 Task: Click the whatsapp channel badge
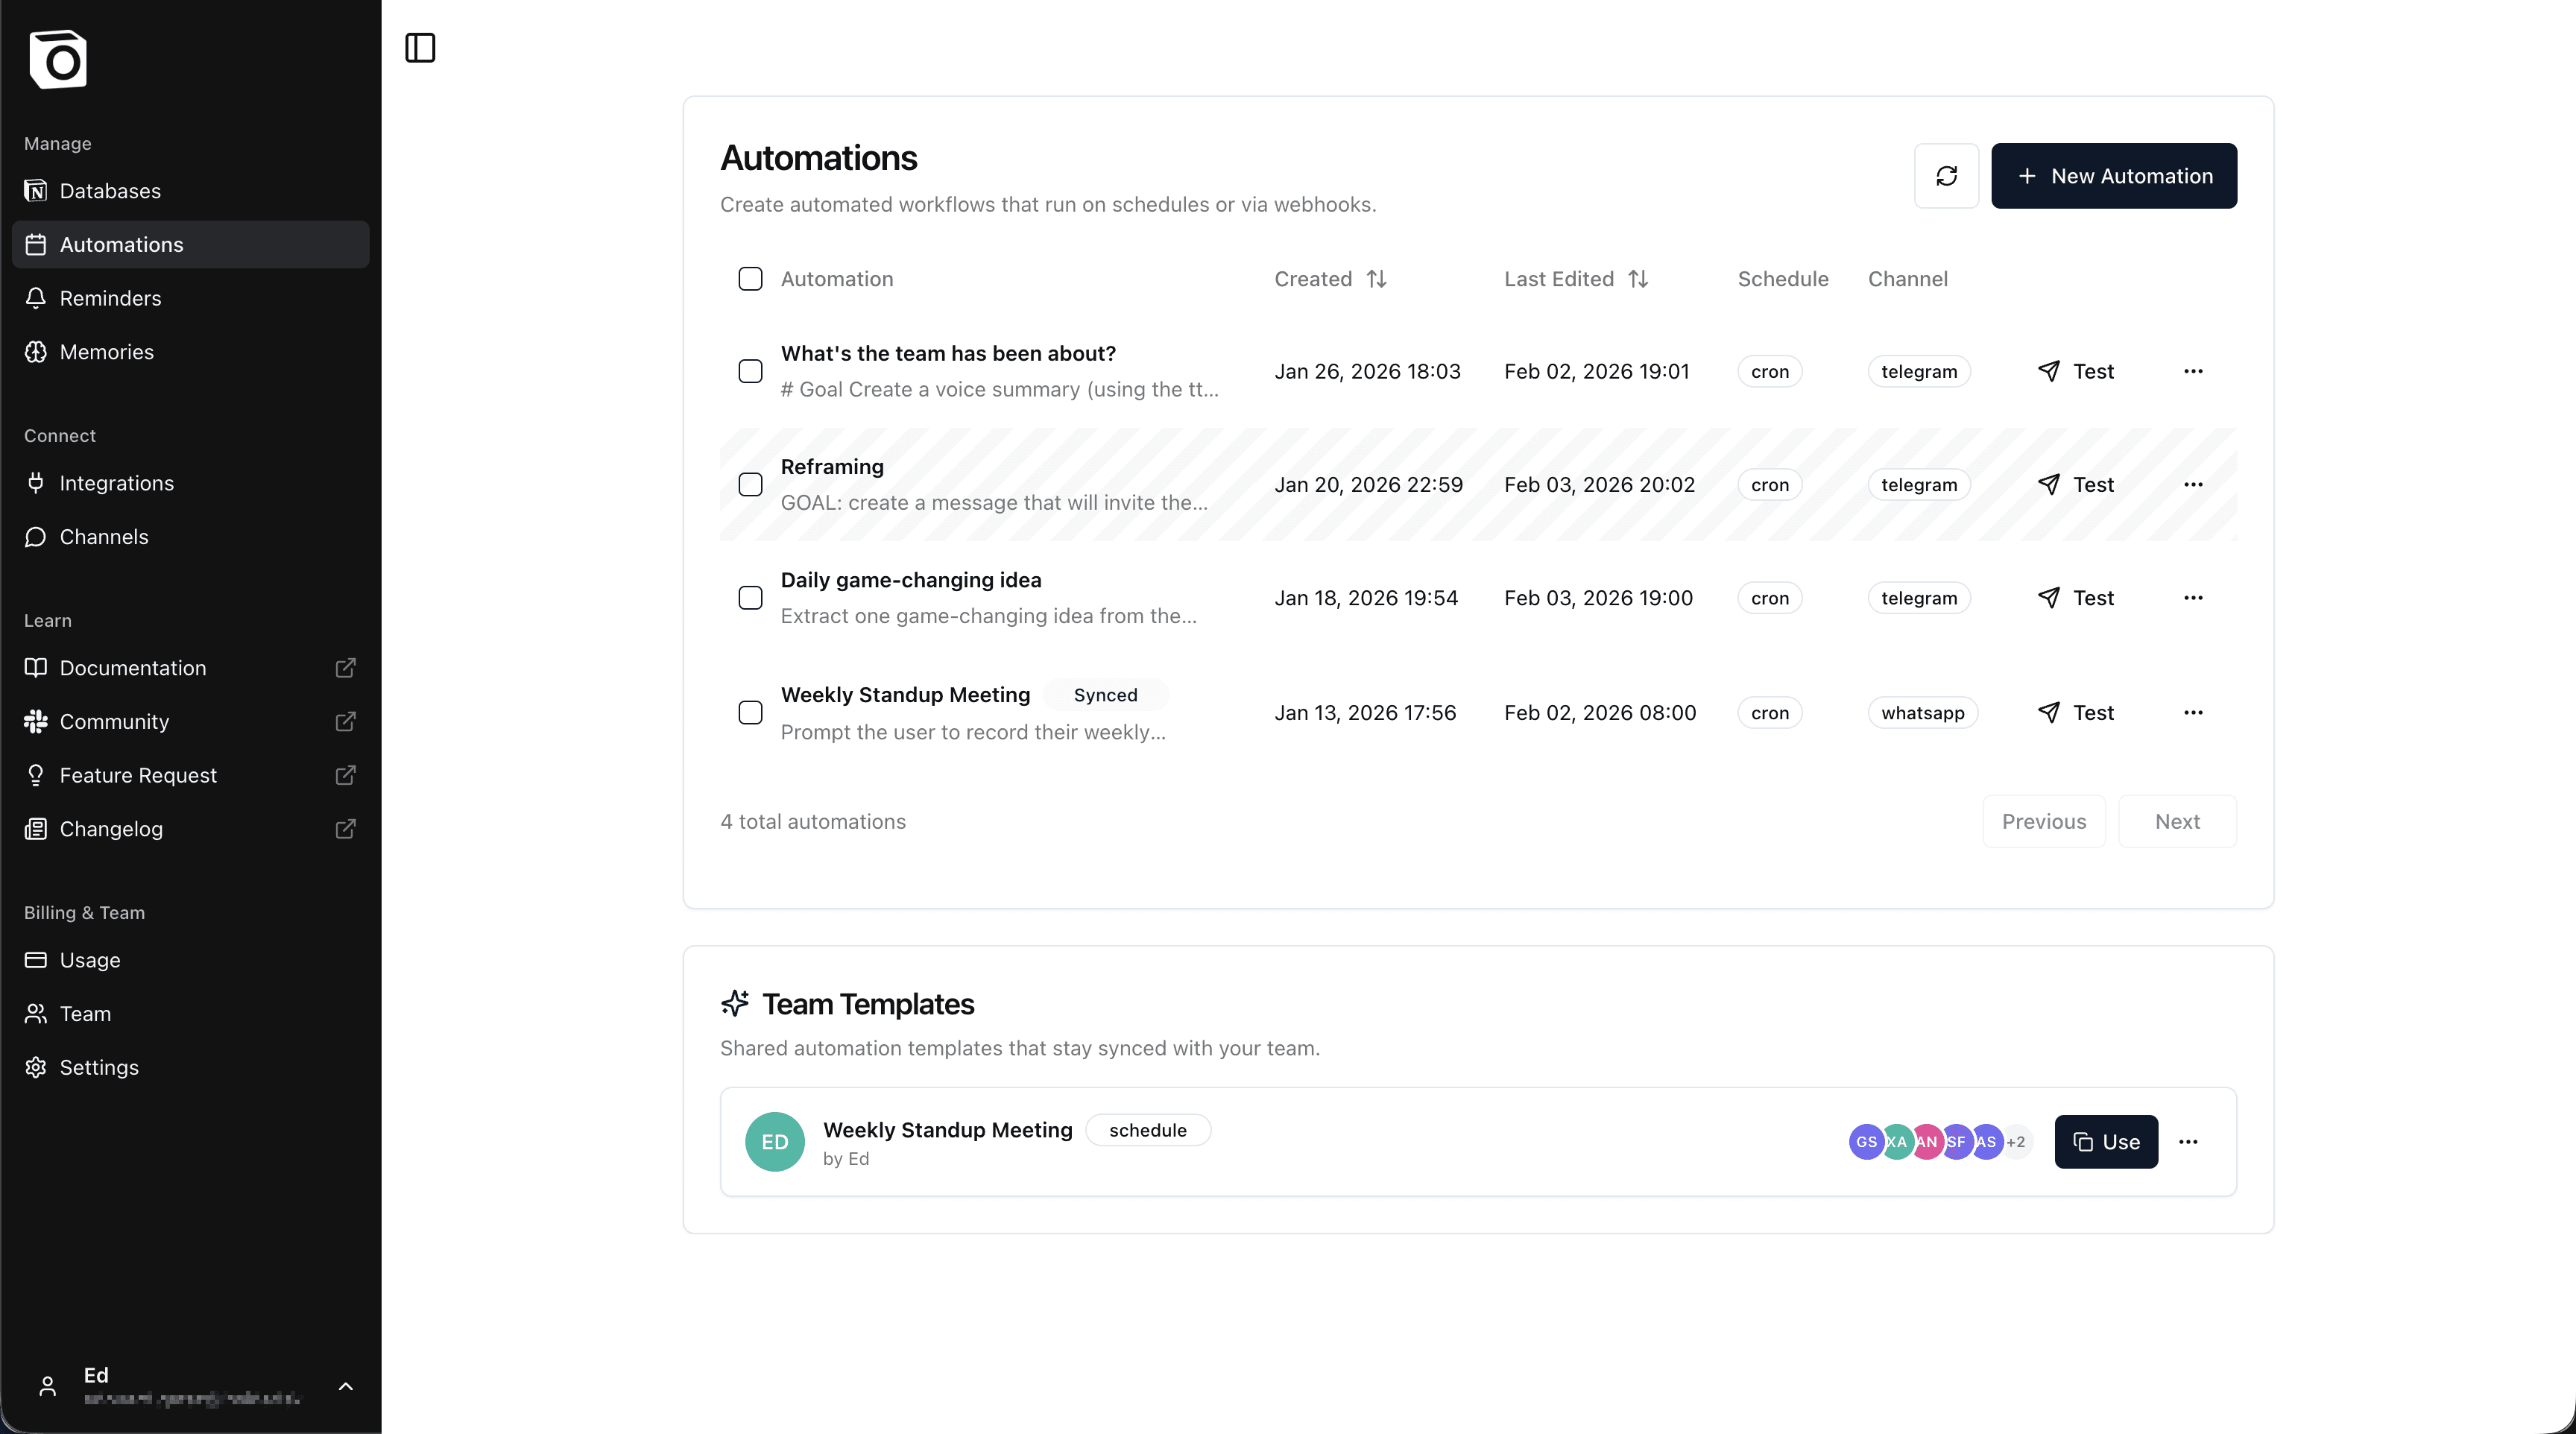coord(1922,713)
